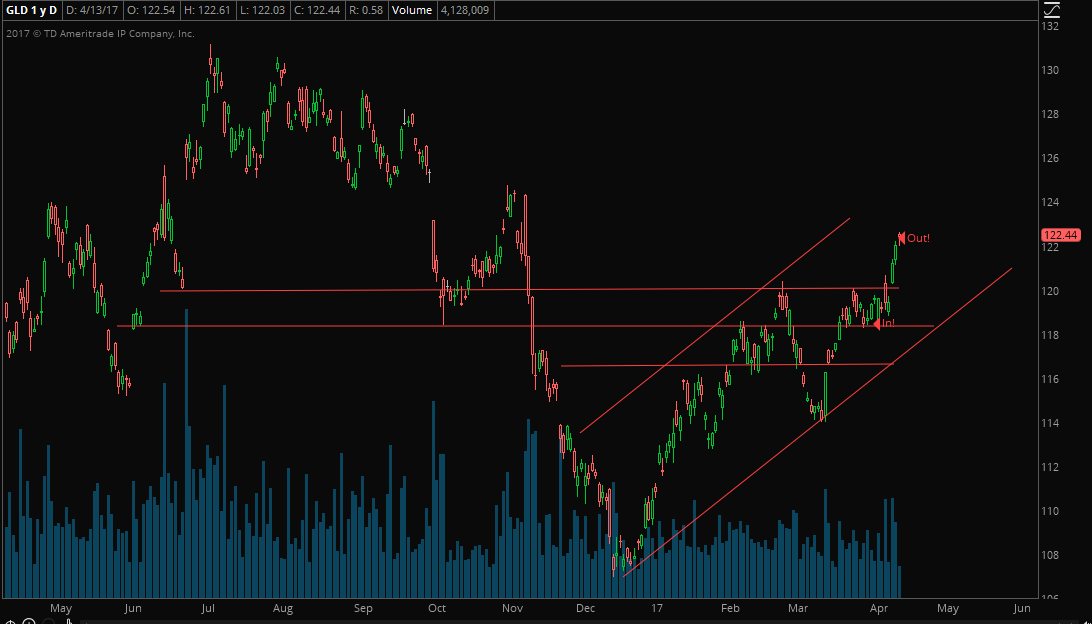Viewport: 1092px width, 624px height.
Task: Click the Sep label on time axis
Action: point(362,608)
